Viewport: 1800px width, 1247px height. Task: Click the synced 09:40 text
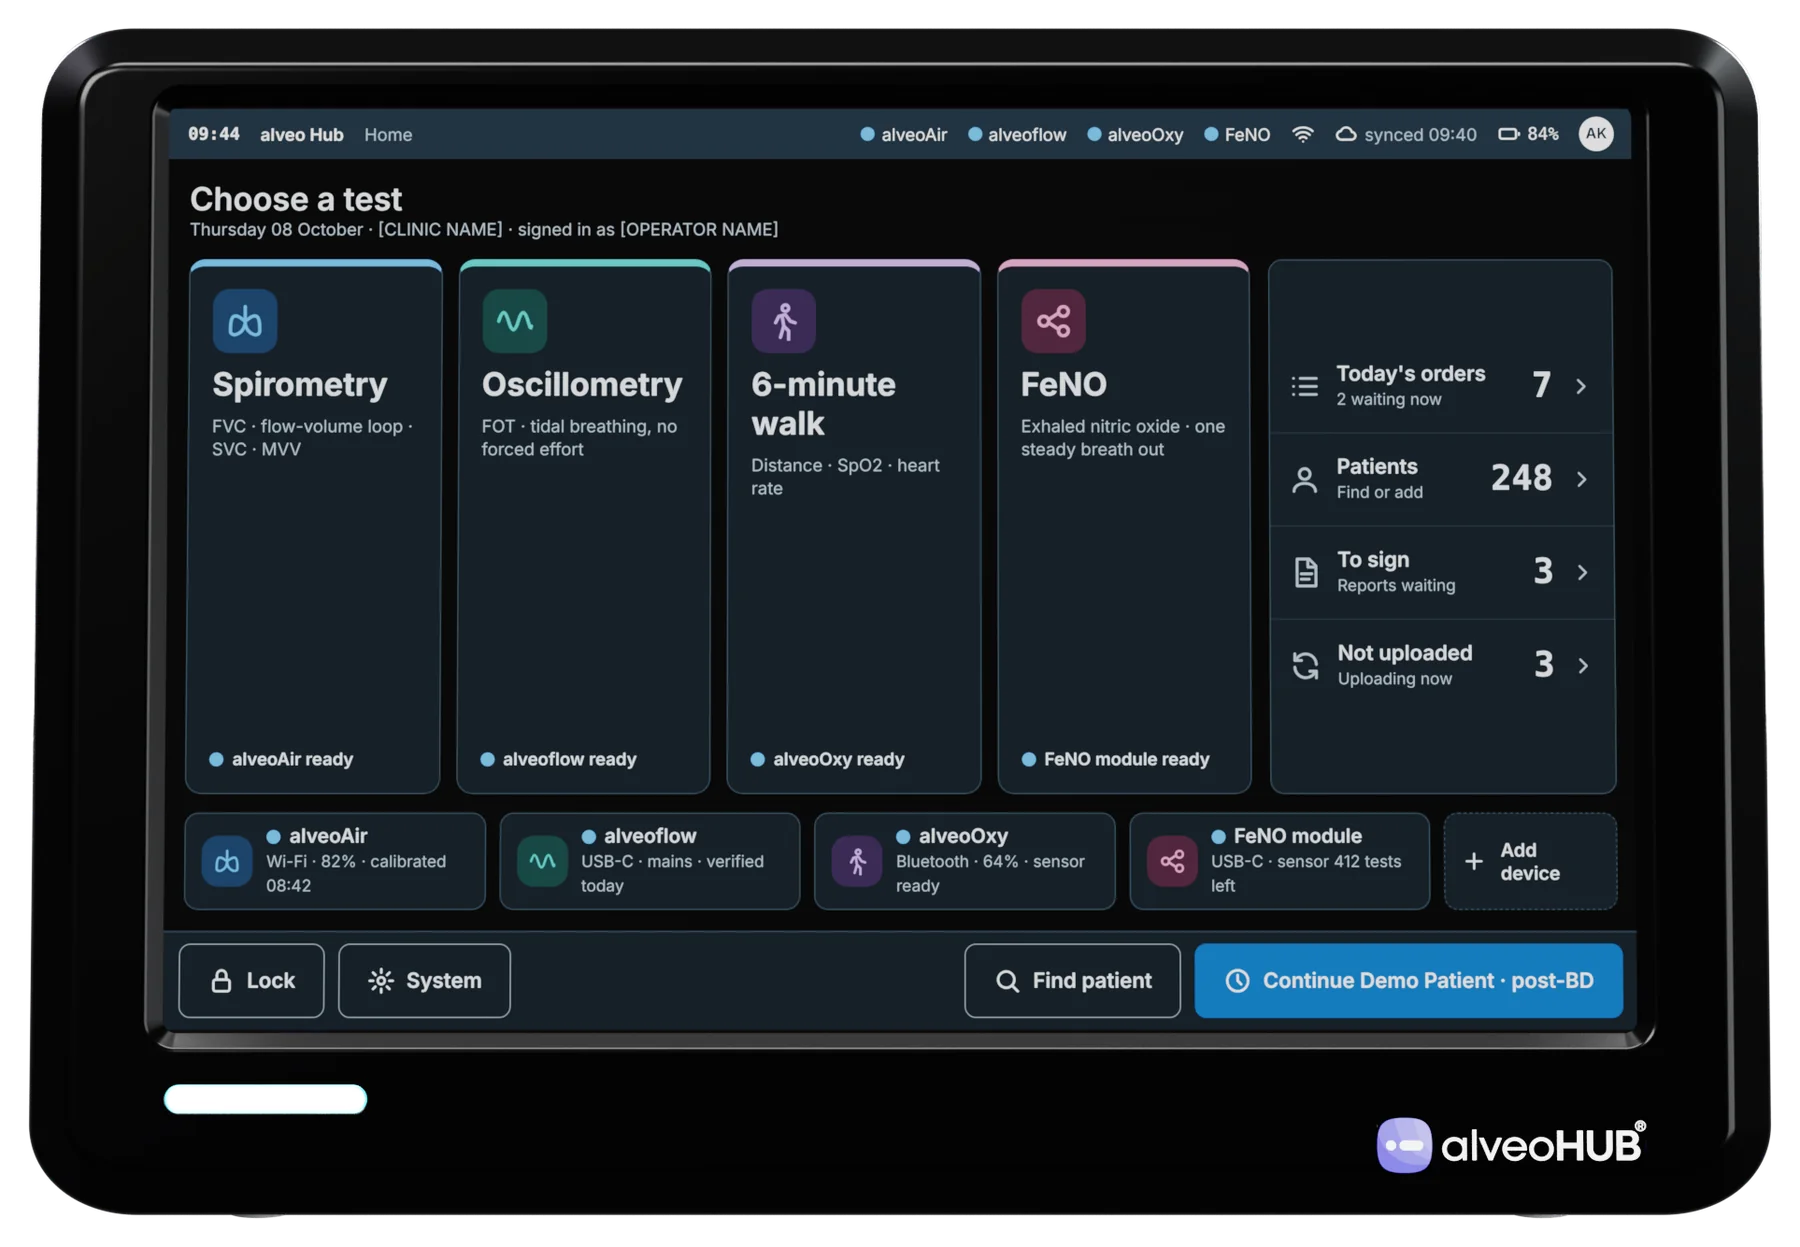tap(1420, 134)
